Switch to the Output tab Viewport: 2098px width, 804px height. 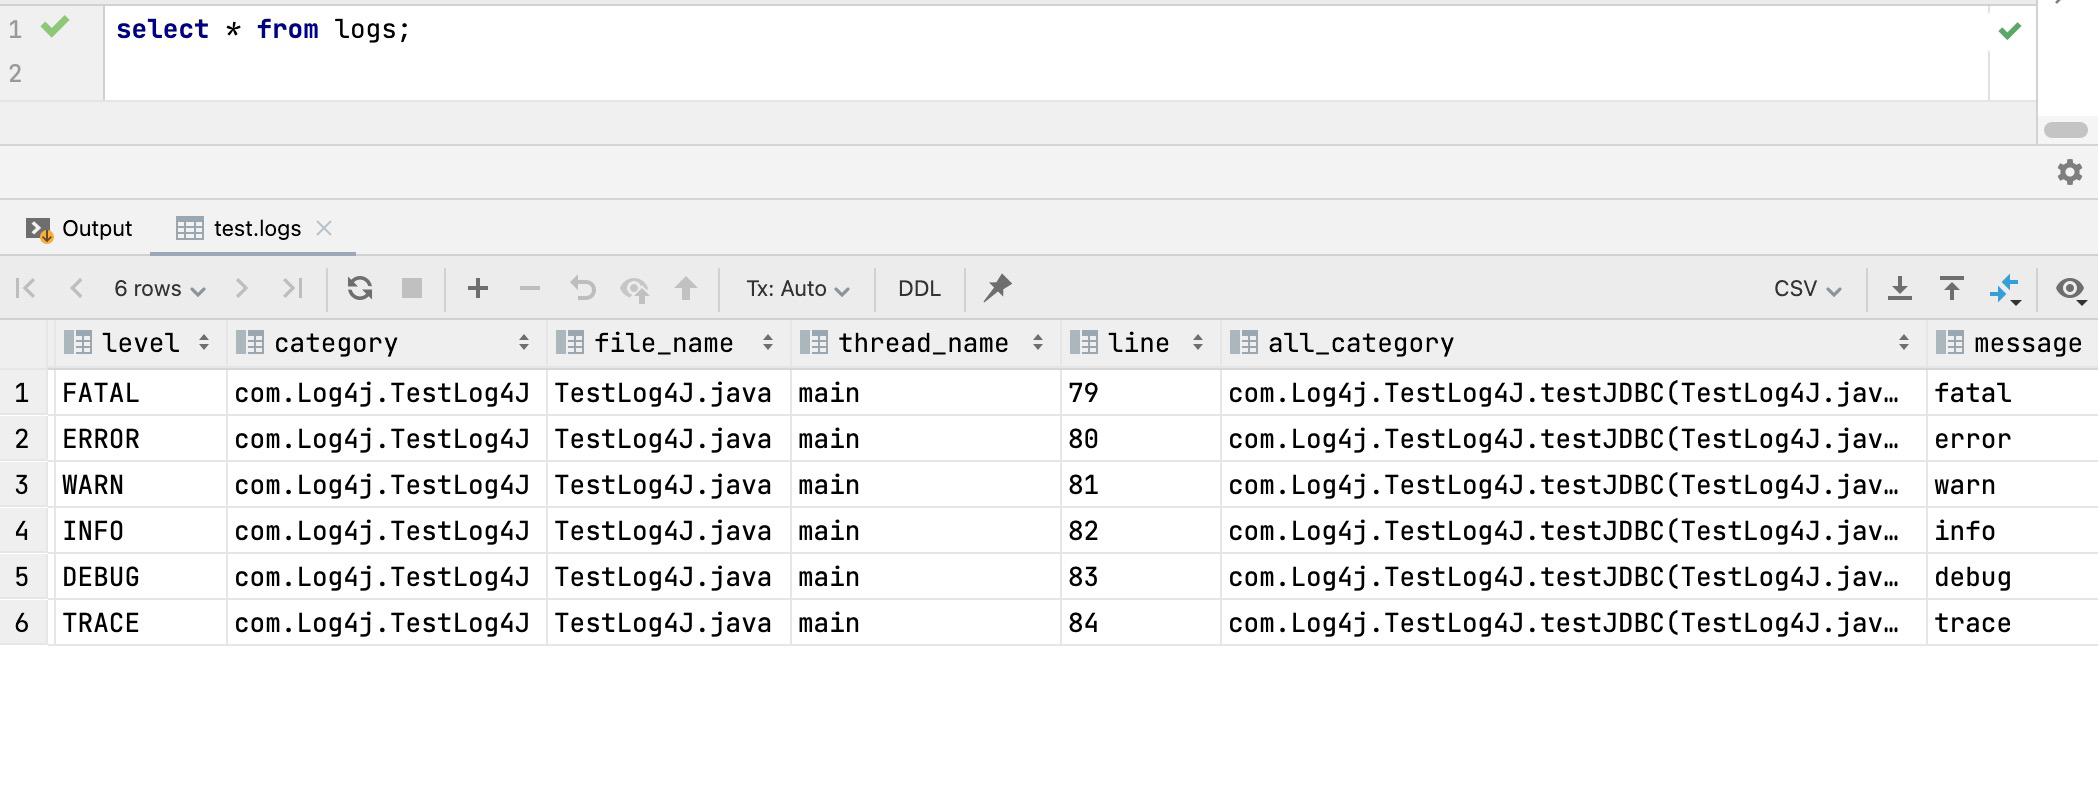80,229
